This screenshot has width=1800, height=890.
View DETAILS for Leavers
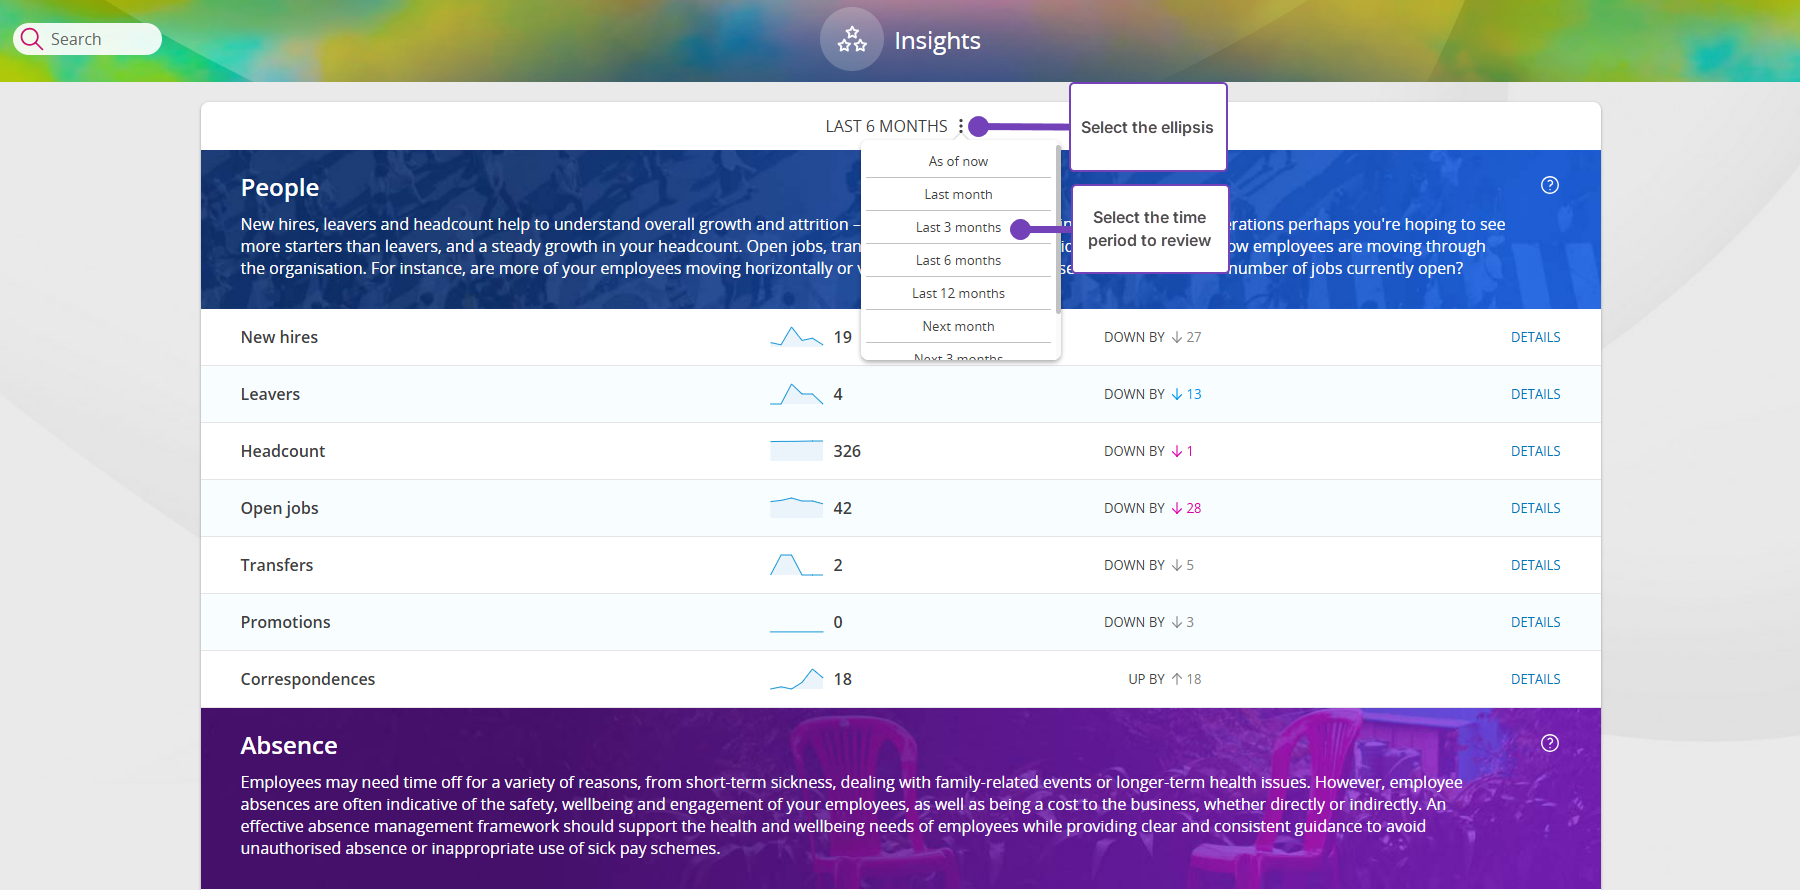[1535, 394]
